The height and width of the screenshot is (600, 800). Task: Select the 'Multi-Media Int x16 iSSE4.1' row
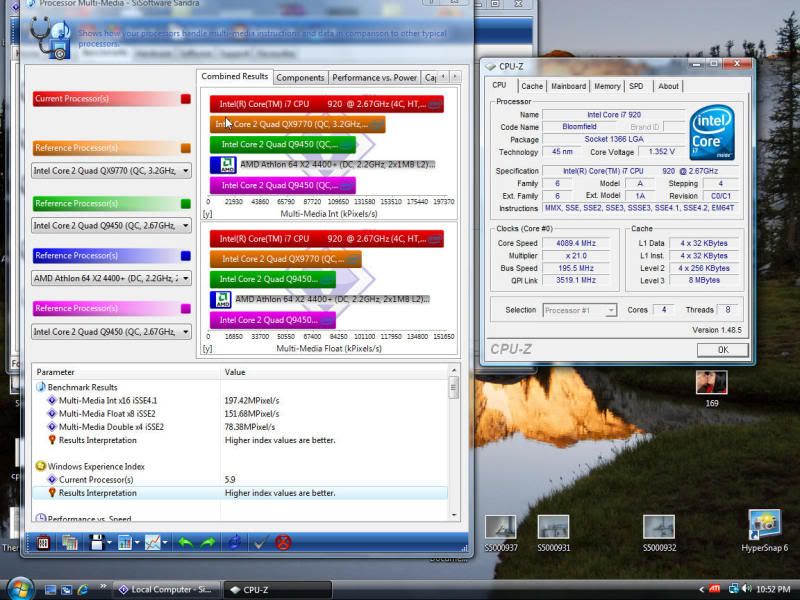240,401
